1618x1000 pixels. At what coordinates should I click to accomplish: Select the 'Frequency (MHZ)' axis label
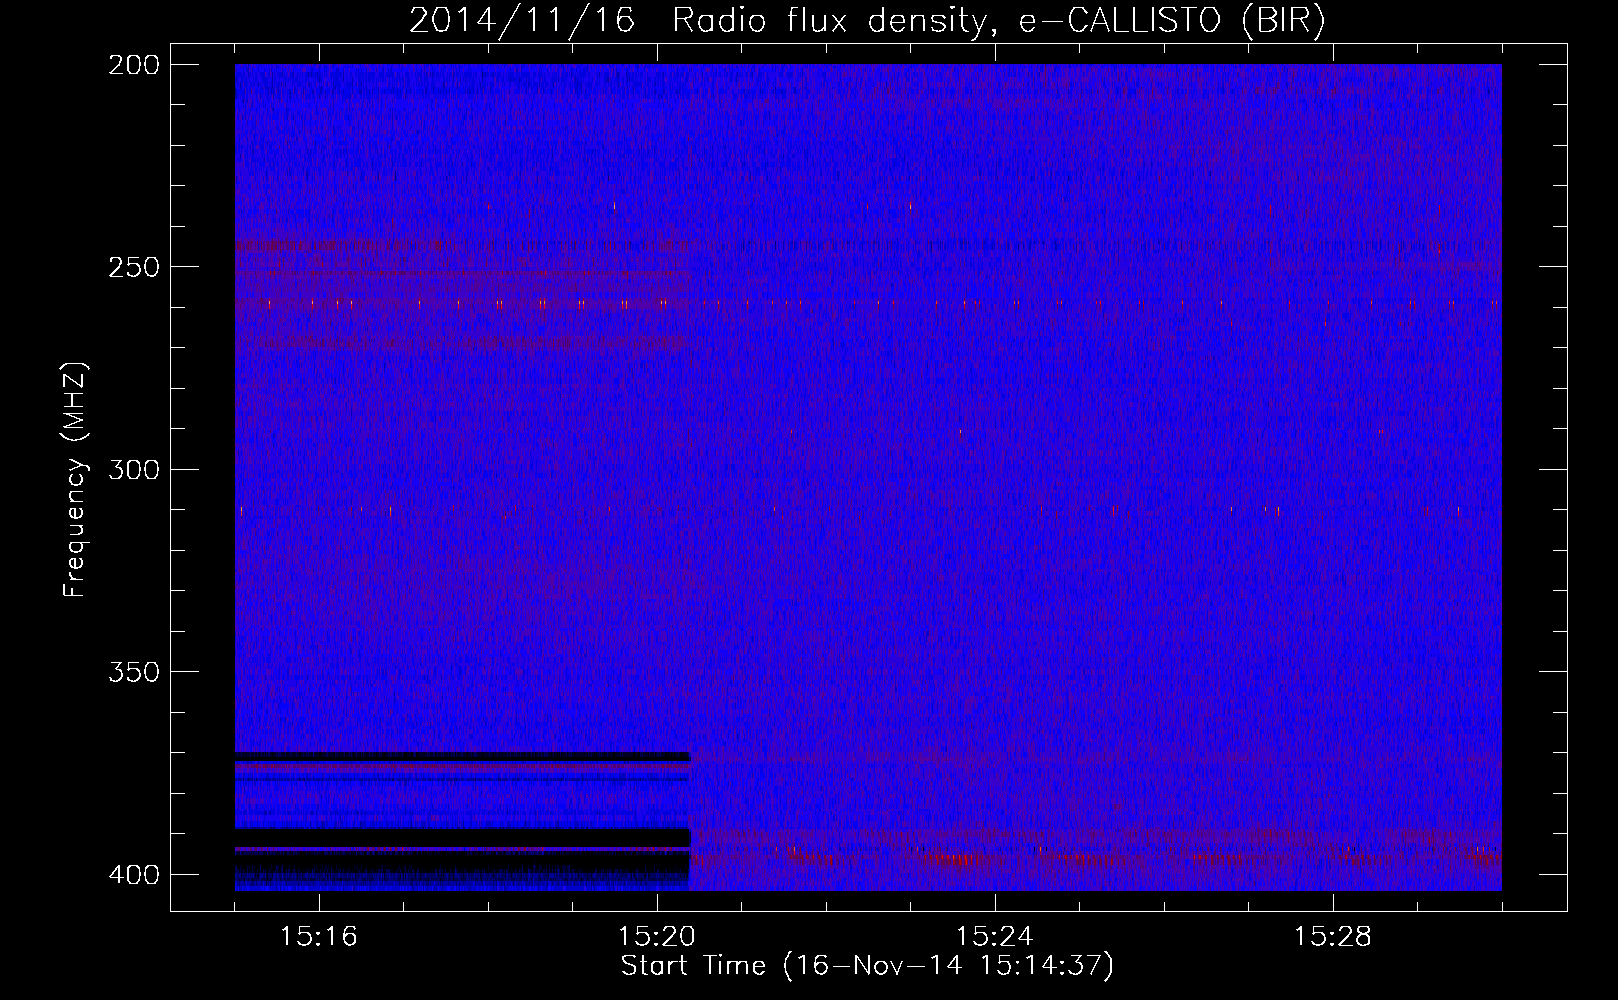75,479
